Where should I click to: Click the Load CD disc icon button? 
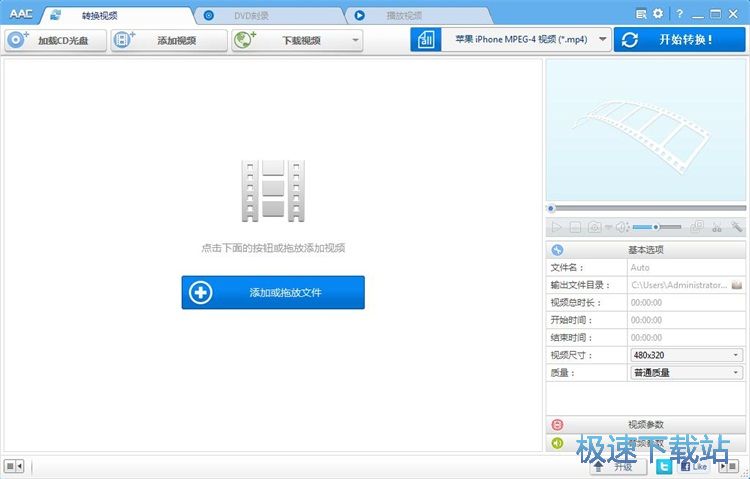coord(55,40)
